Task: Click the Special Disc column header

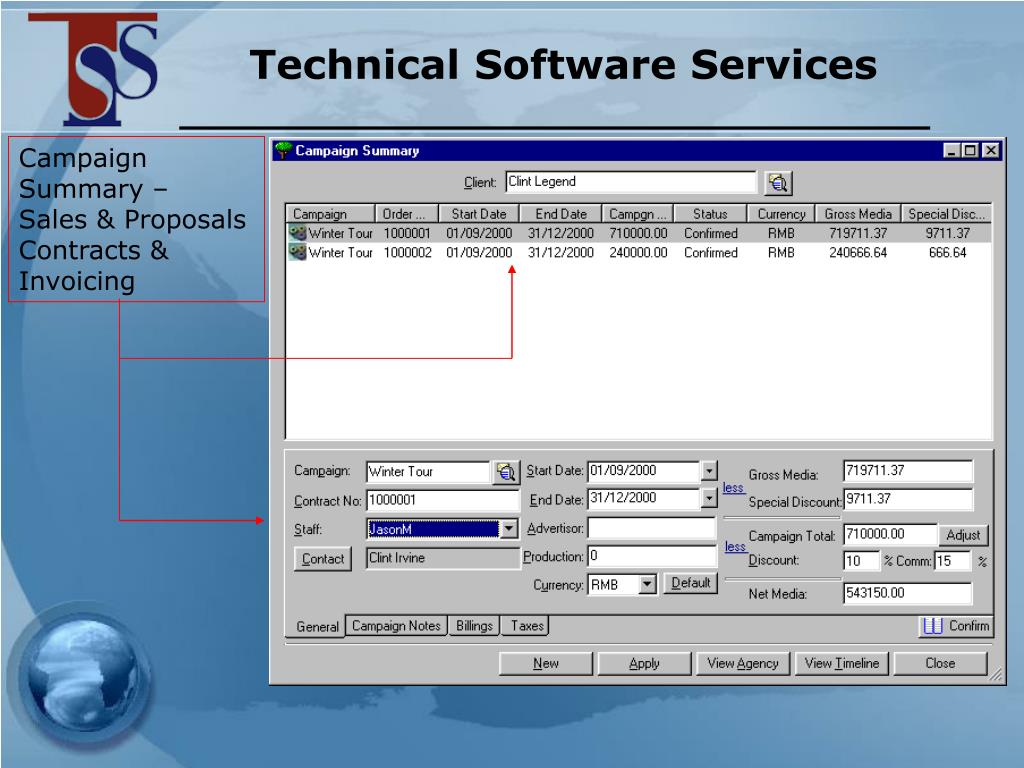Action: click(946, 214)
